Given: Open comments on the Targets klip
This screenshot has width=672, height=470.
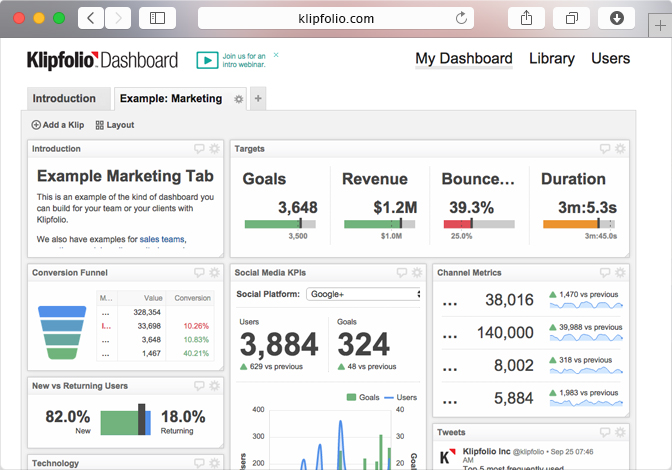Looking at the screenshot, I should click(605, 149).
